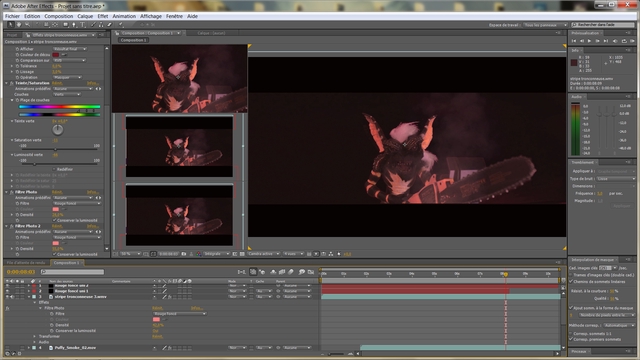
Task: Open the Couches dropdown in Teinte/Saturation
Action: coord(67,94)
